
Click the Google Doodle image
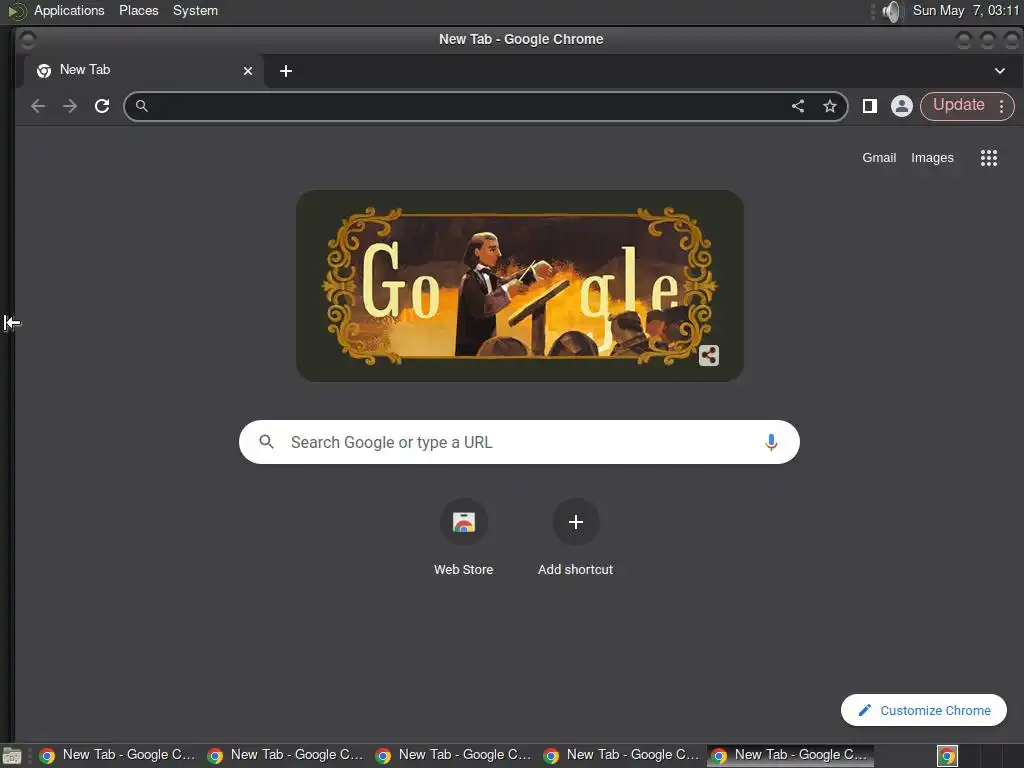pos(520,286)
